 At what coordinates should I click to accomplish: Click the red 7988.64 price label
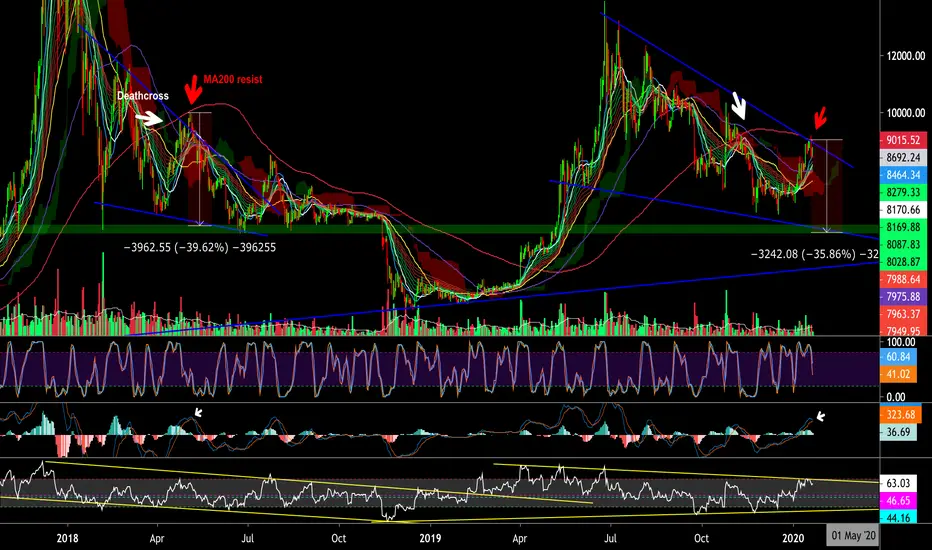point(903,279)
